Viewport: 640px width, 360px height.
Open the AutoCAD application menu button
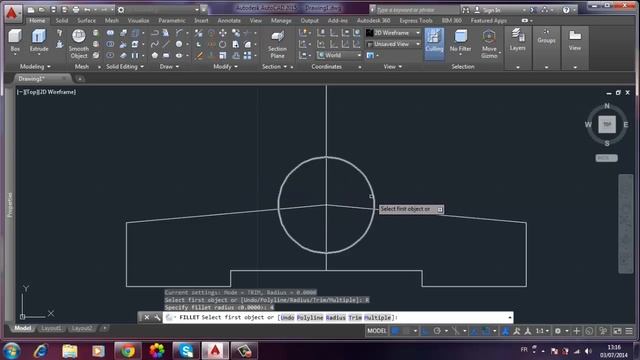coord(12,13)
